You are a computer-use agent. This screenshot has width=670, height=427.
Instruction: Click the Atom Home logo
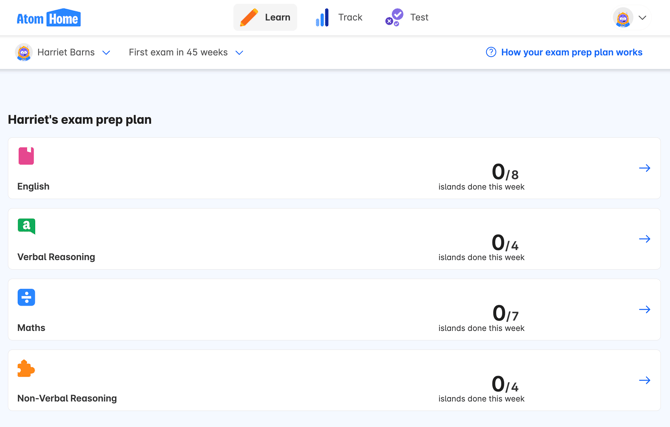click(x=48, y=18)
